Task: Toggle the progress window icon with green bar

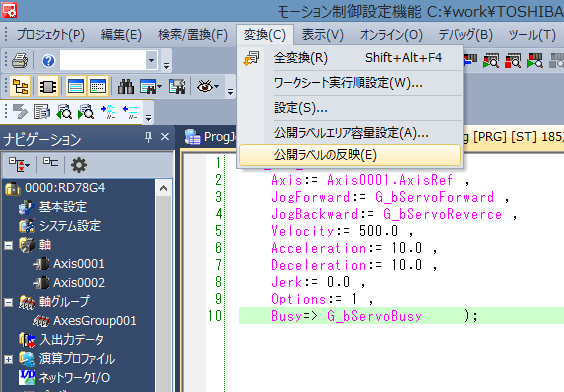Action: coord(98,87)
